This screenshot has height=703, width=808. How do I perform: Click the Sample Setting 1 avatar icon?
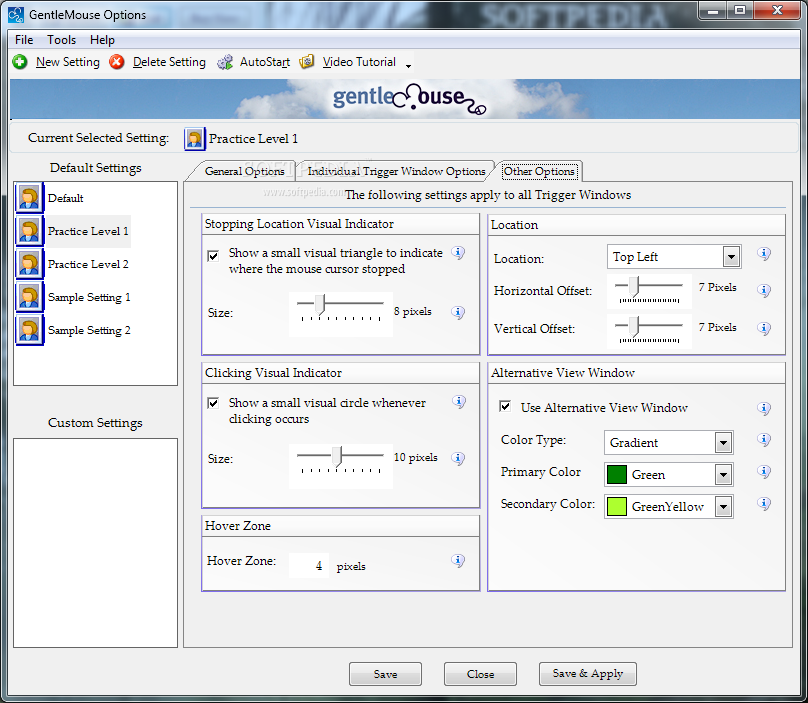click(29, 297)
